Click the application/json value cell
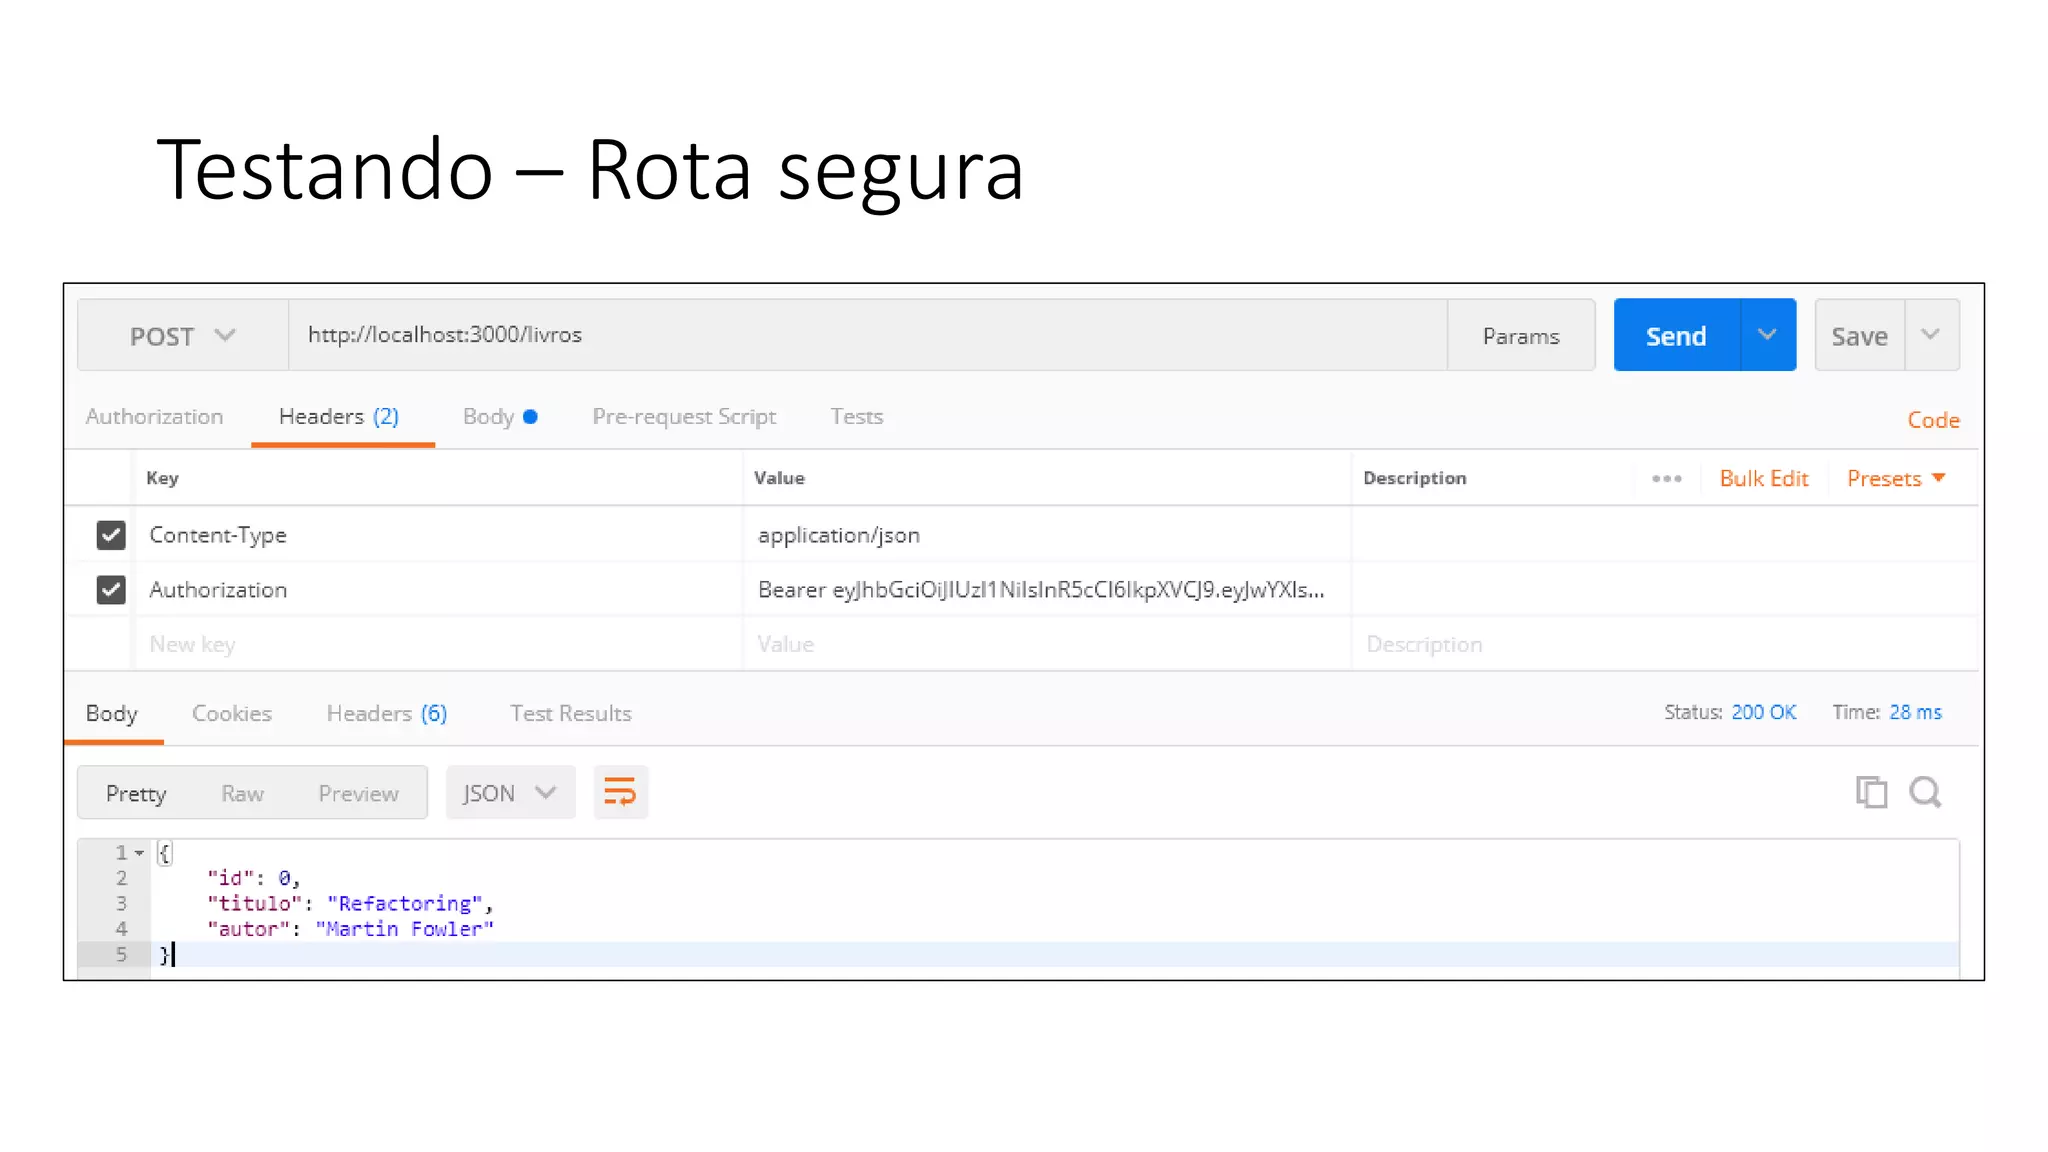Viewport: 2048px width, 1152px height. [x=1047, y=535]
